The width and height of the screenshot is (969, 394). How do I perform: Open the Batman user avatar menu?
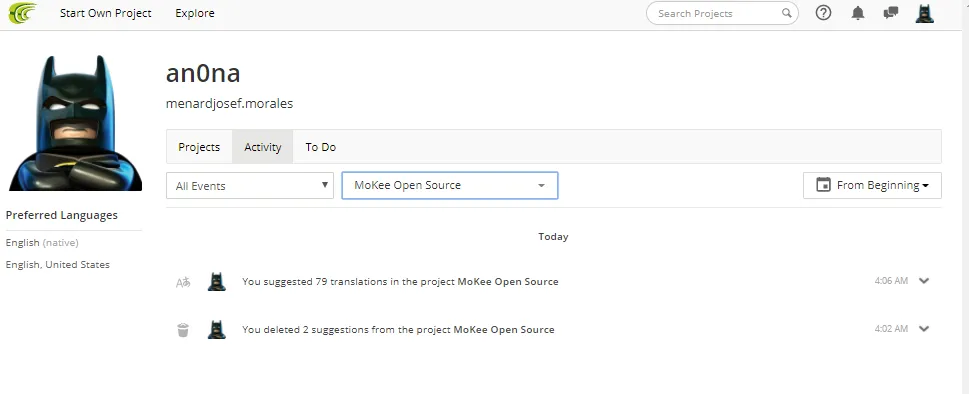(x=925, y=13)
